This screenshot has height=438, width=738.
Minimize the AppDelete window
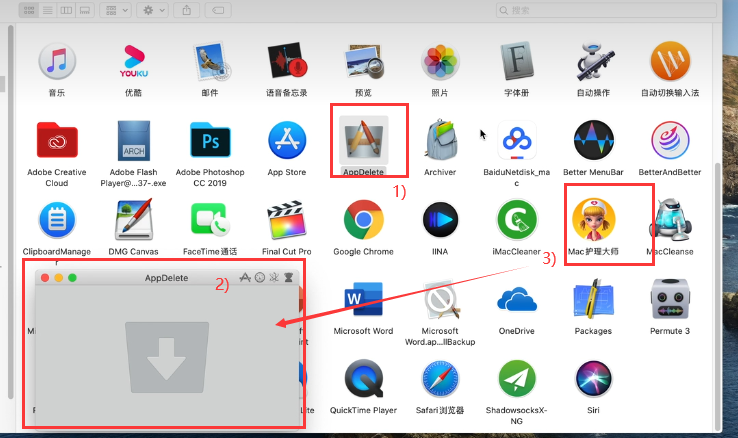[59, 278]
